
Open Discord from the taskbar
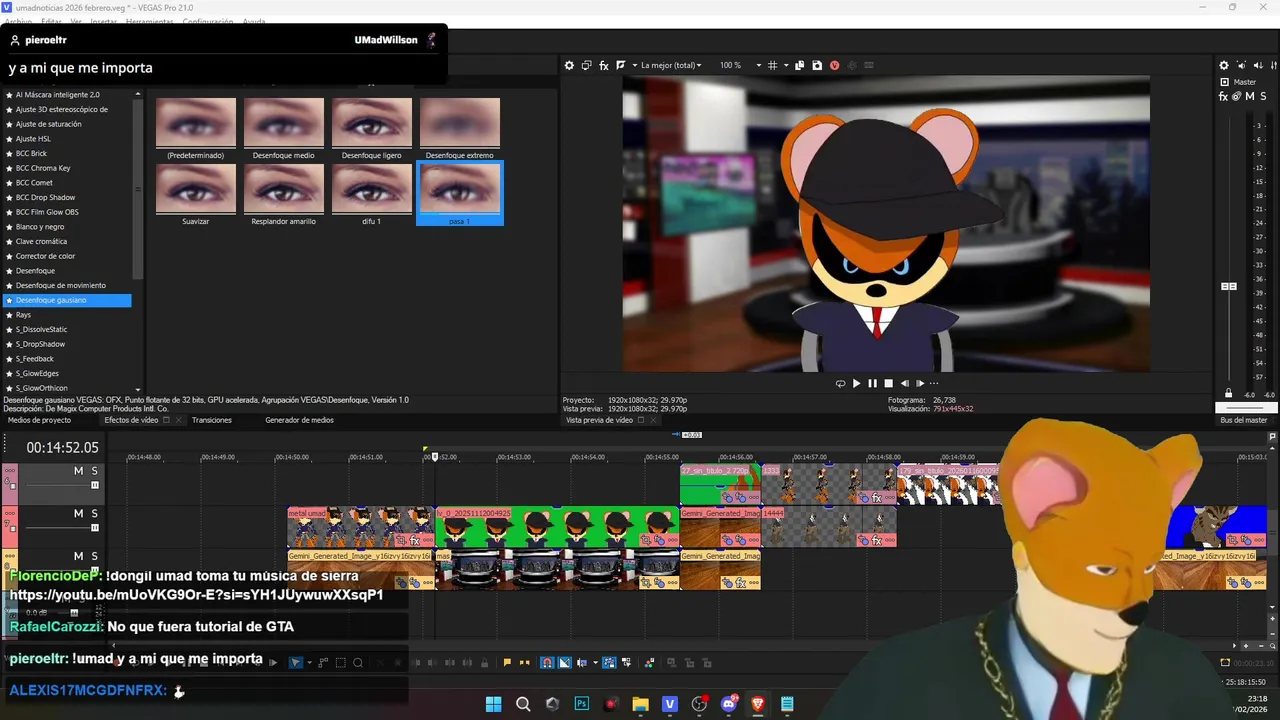coord(728,704)
